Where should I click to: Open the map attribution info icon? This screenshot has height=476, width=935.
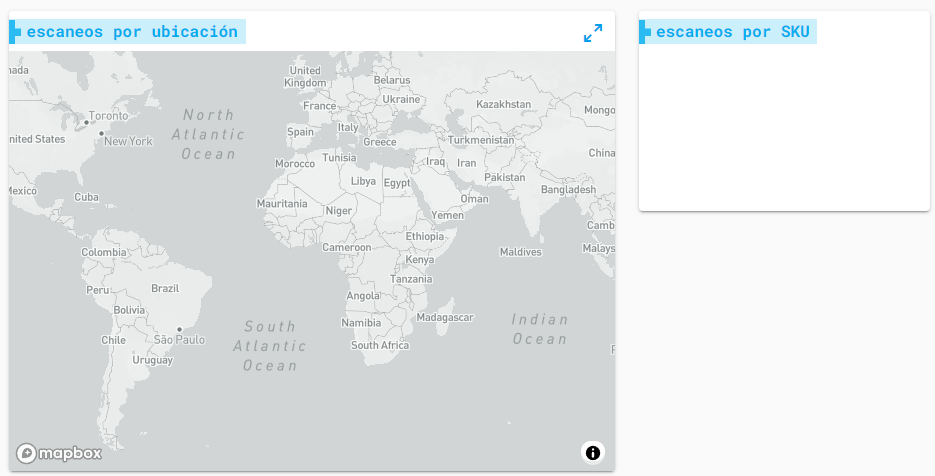click(593, 453)
